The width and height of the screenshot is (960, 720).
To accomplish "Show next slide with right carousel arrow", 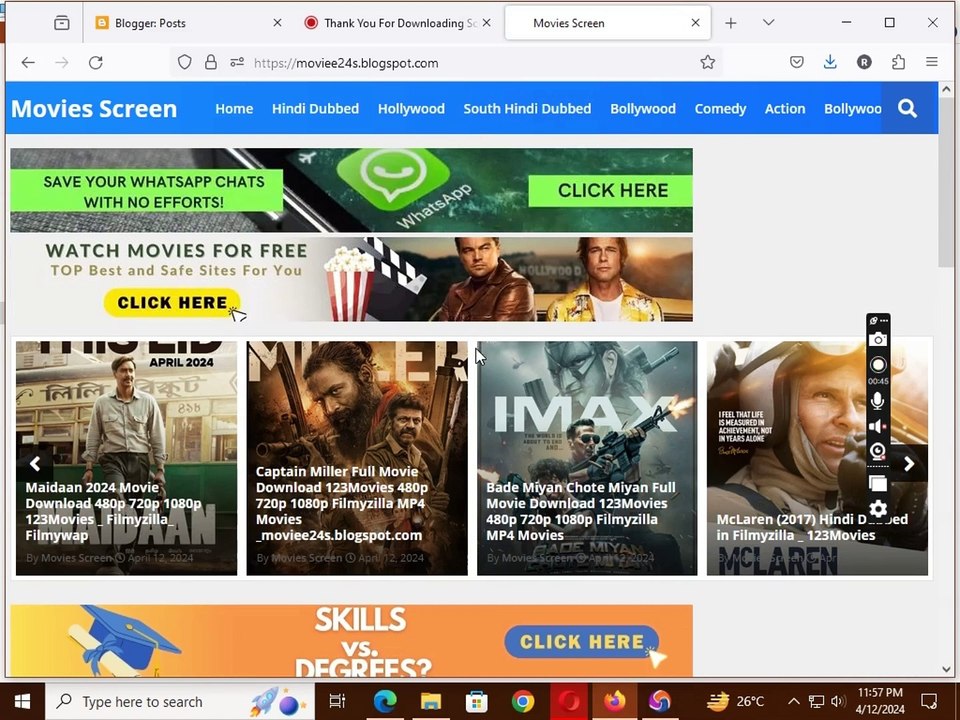I will [x=909, y=464].
